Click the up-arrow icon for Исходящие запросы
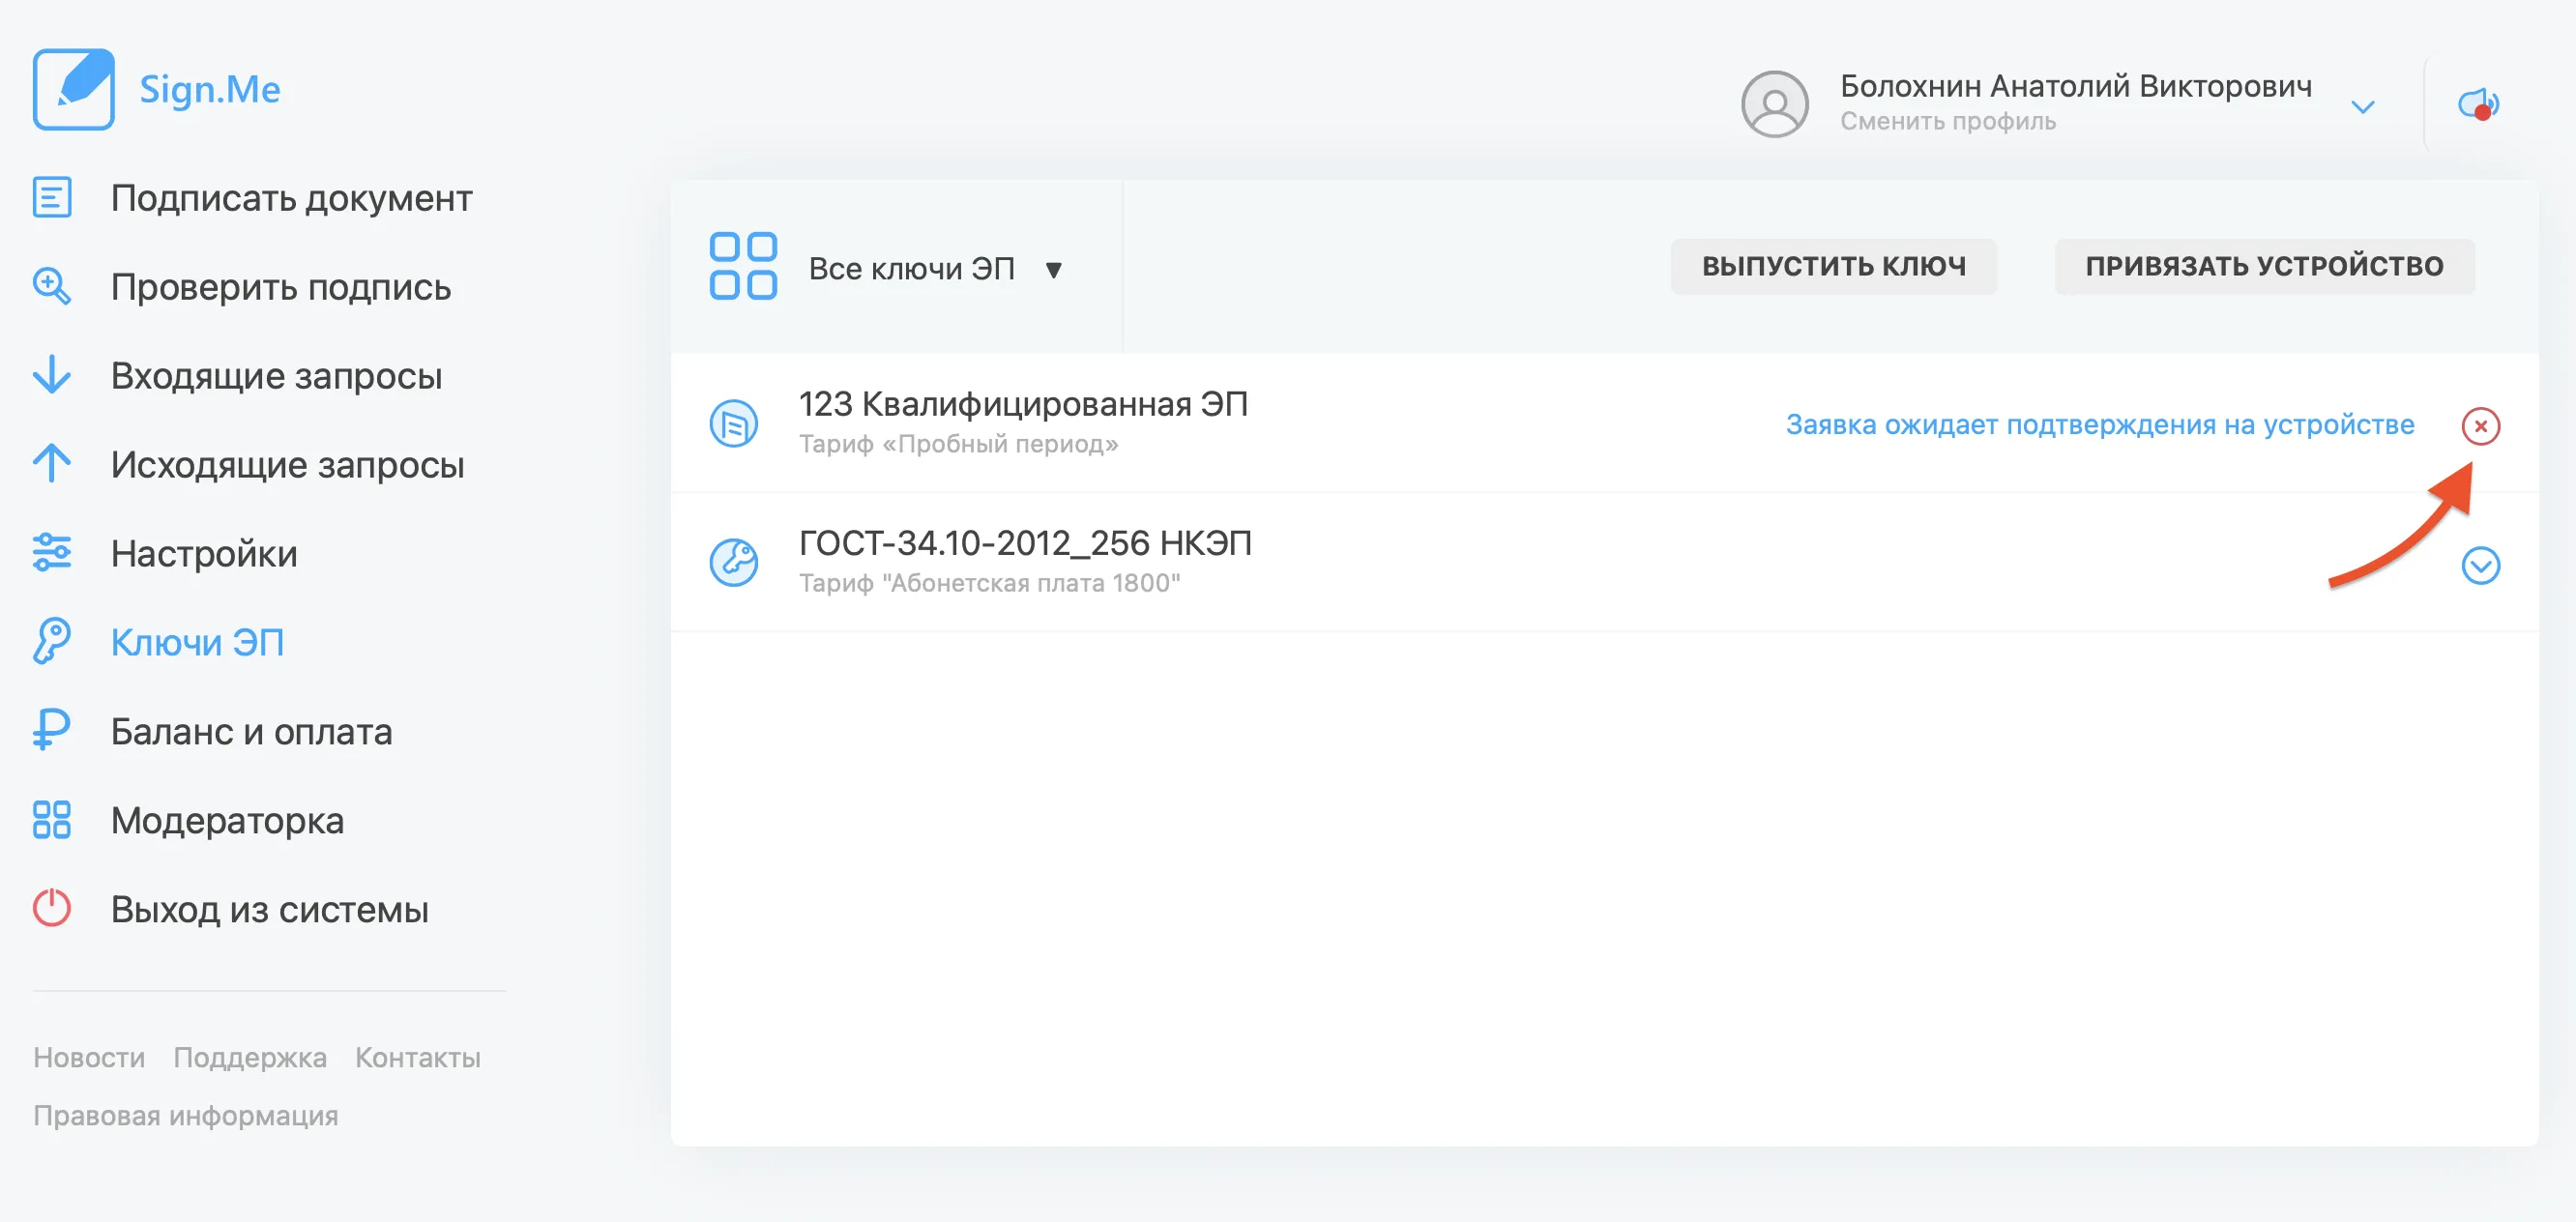The height and width of the screenshot is (1222, 2576). coord(52,463)
